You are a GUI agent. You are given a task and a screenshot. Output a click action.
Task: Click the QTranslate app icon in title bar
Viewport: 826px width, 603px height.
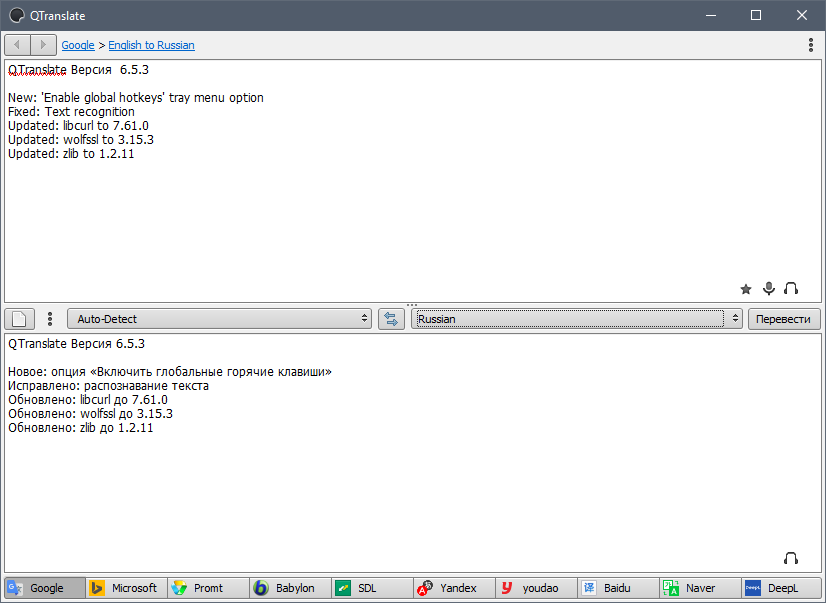pyautogui.click(x=17, y=15)
